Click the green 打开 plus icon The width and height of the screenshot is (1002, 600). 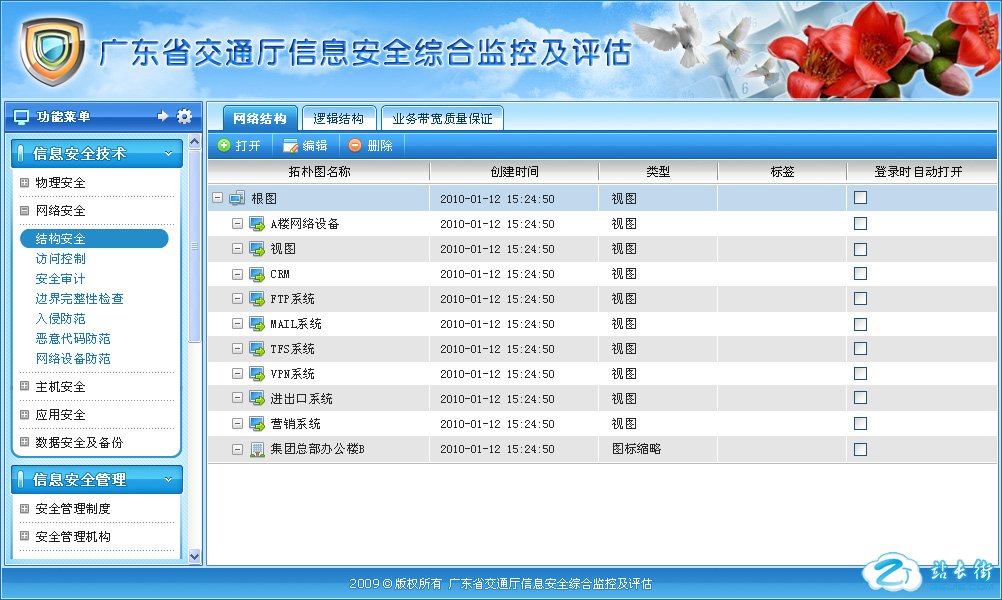tap(224, 146)
